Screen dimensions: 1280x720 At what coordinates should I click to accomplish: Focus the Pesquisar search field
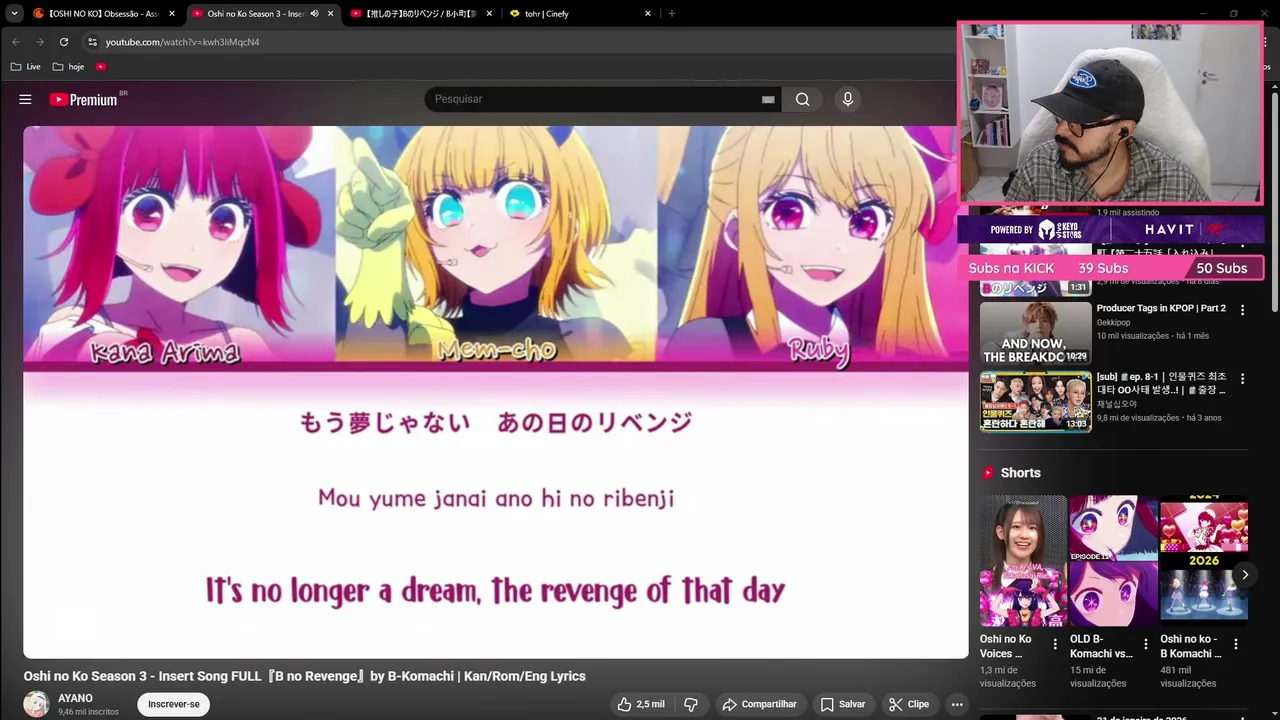pyautogui.click(x=595, y=99)
